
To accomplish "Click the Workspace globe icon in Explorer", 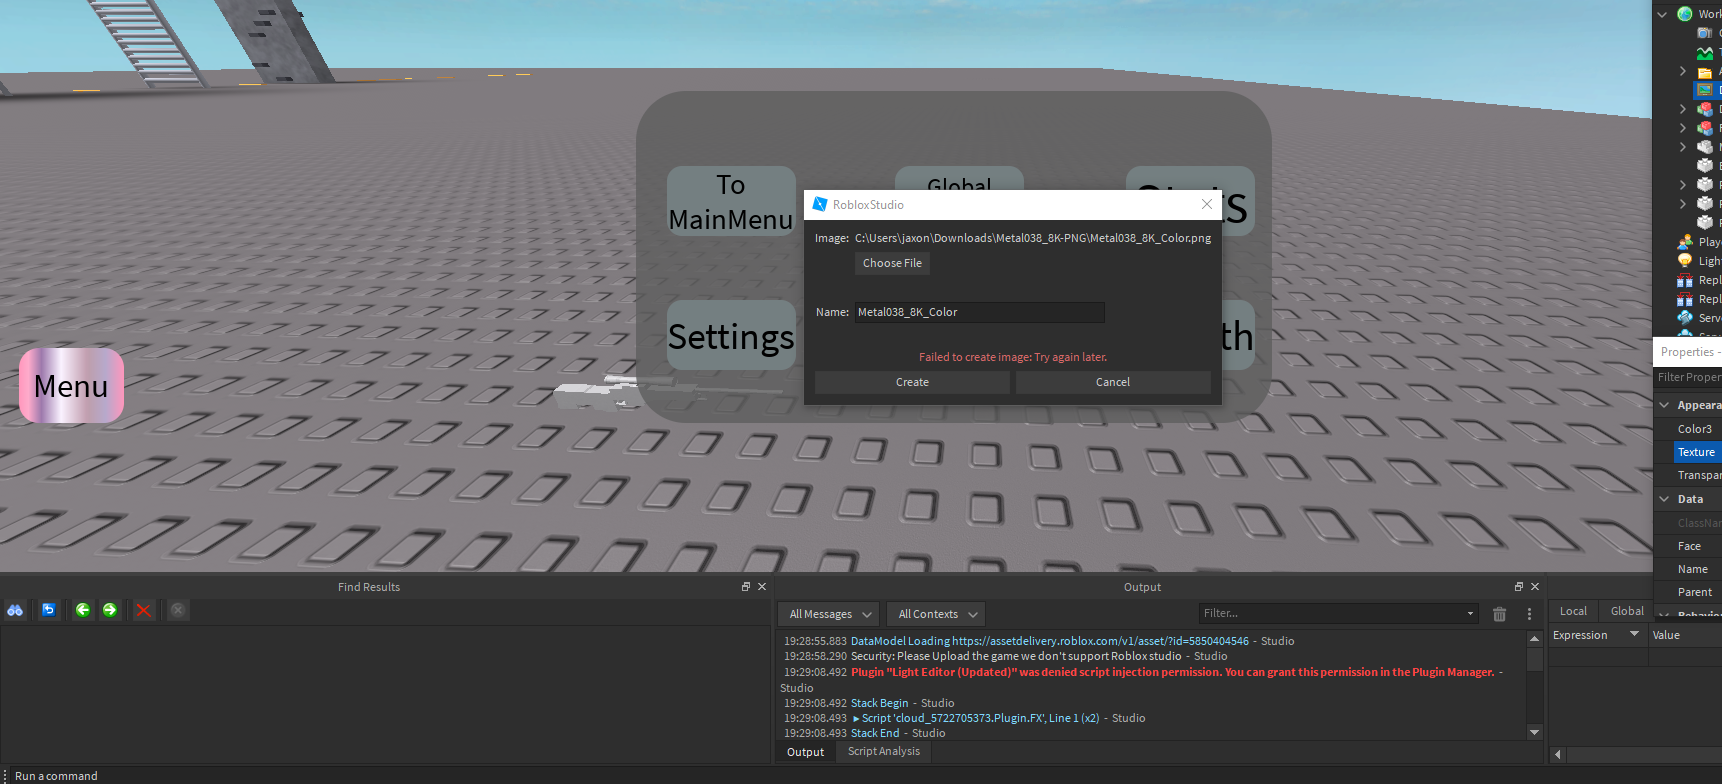I will pyautogui.click(x=1685, y=14).
